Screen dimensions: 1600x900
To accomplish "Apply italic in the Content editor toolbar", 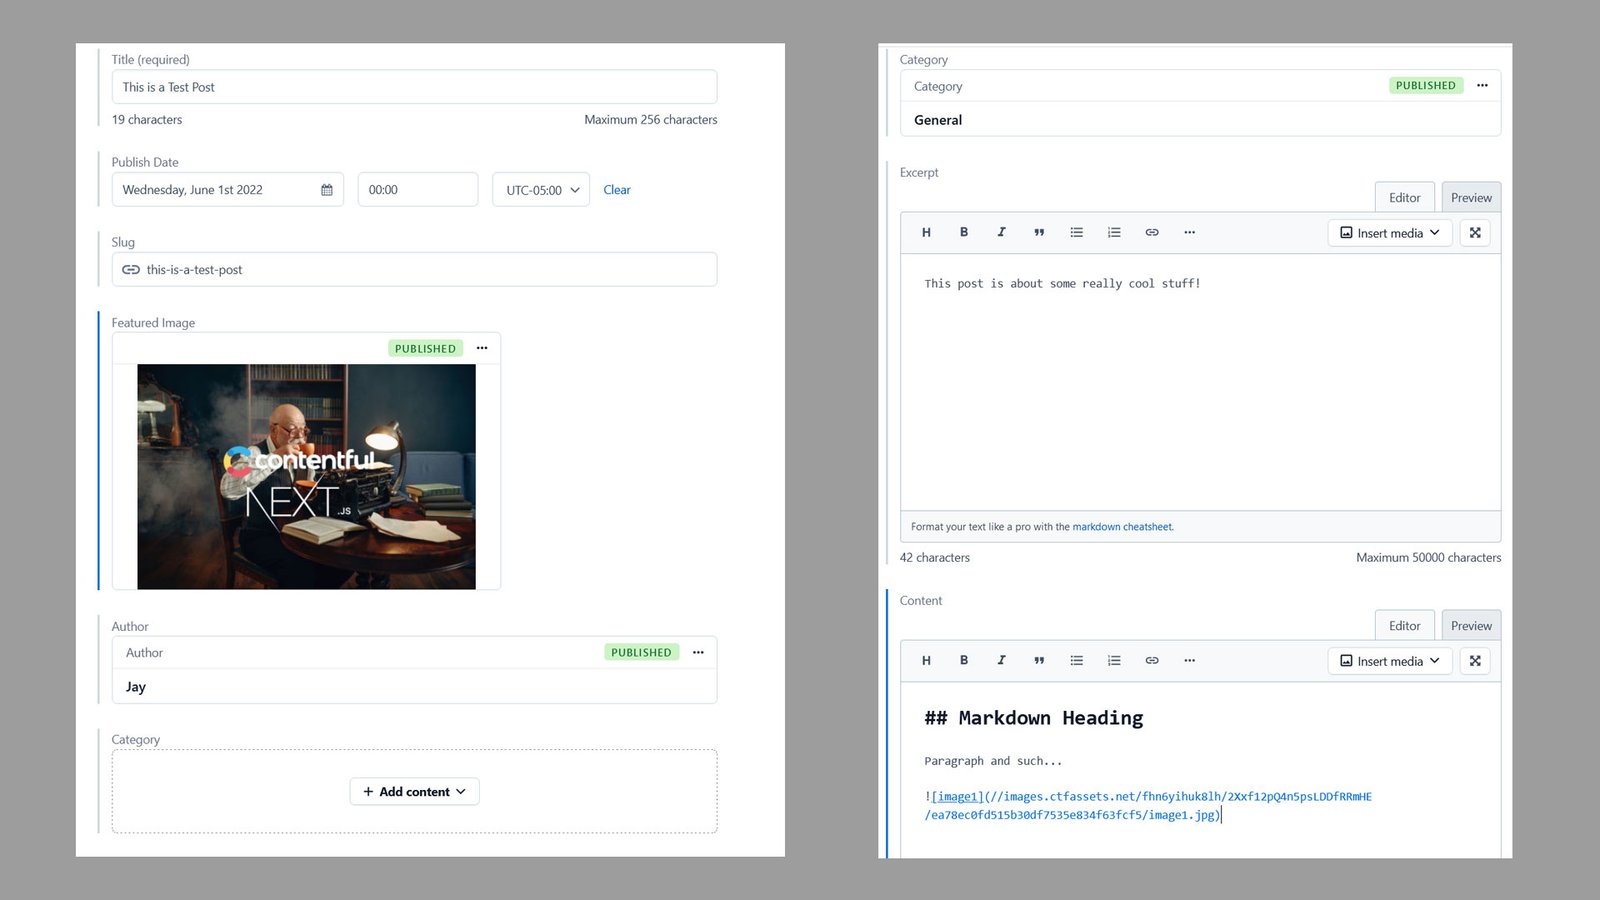I will tap(1001, 660).
